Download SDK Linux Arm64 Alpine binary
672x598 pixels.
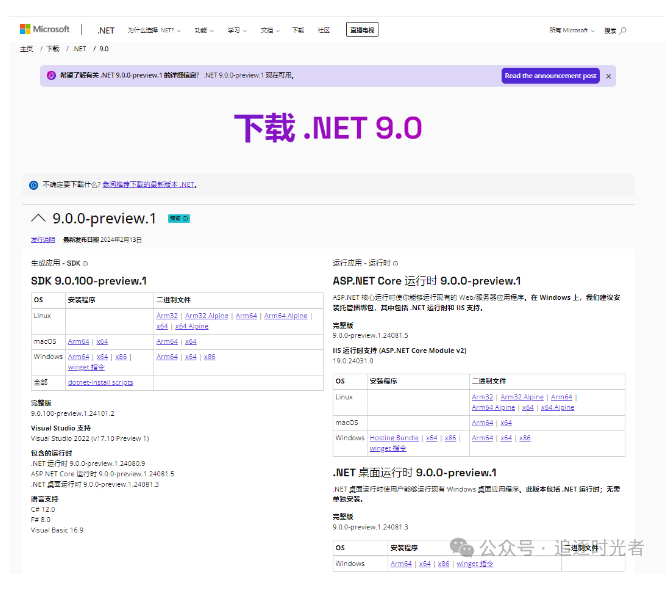pos(285,316)
